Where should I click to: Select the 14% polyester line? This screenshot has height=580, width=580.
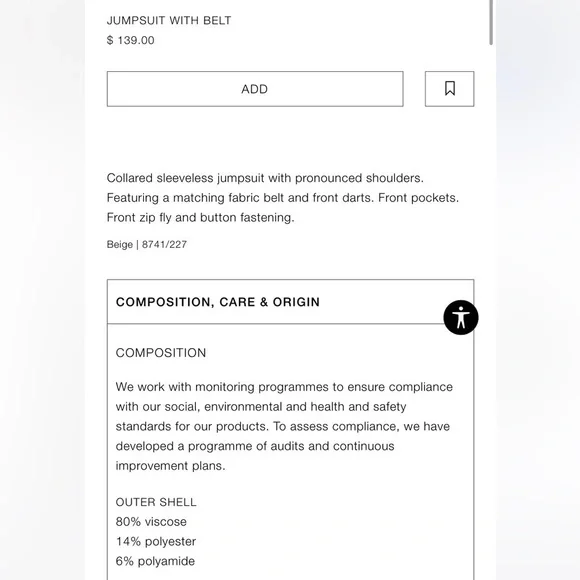click(x=156, y=542)
